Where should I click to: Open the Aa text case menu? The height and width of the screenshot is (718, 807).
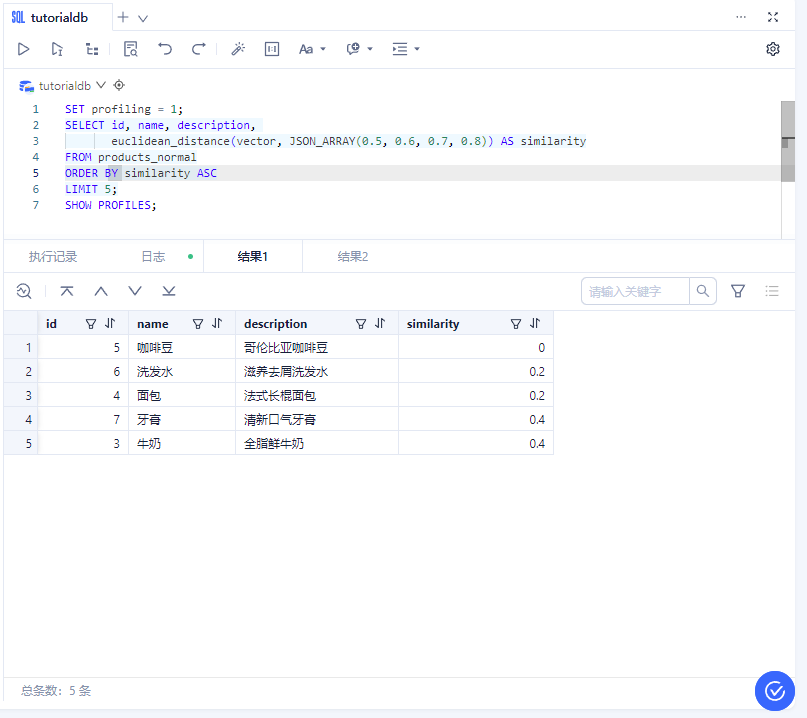[312, 49]
